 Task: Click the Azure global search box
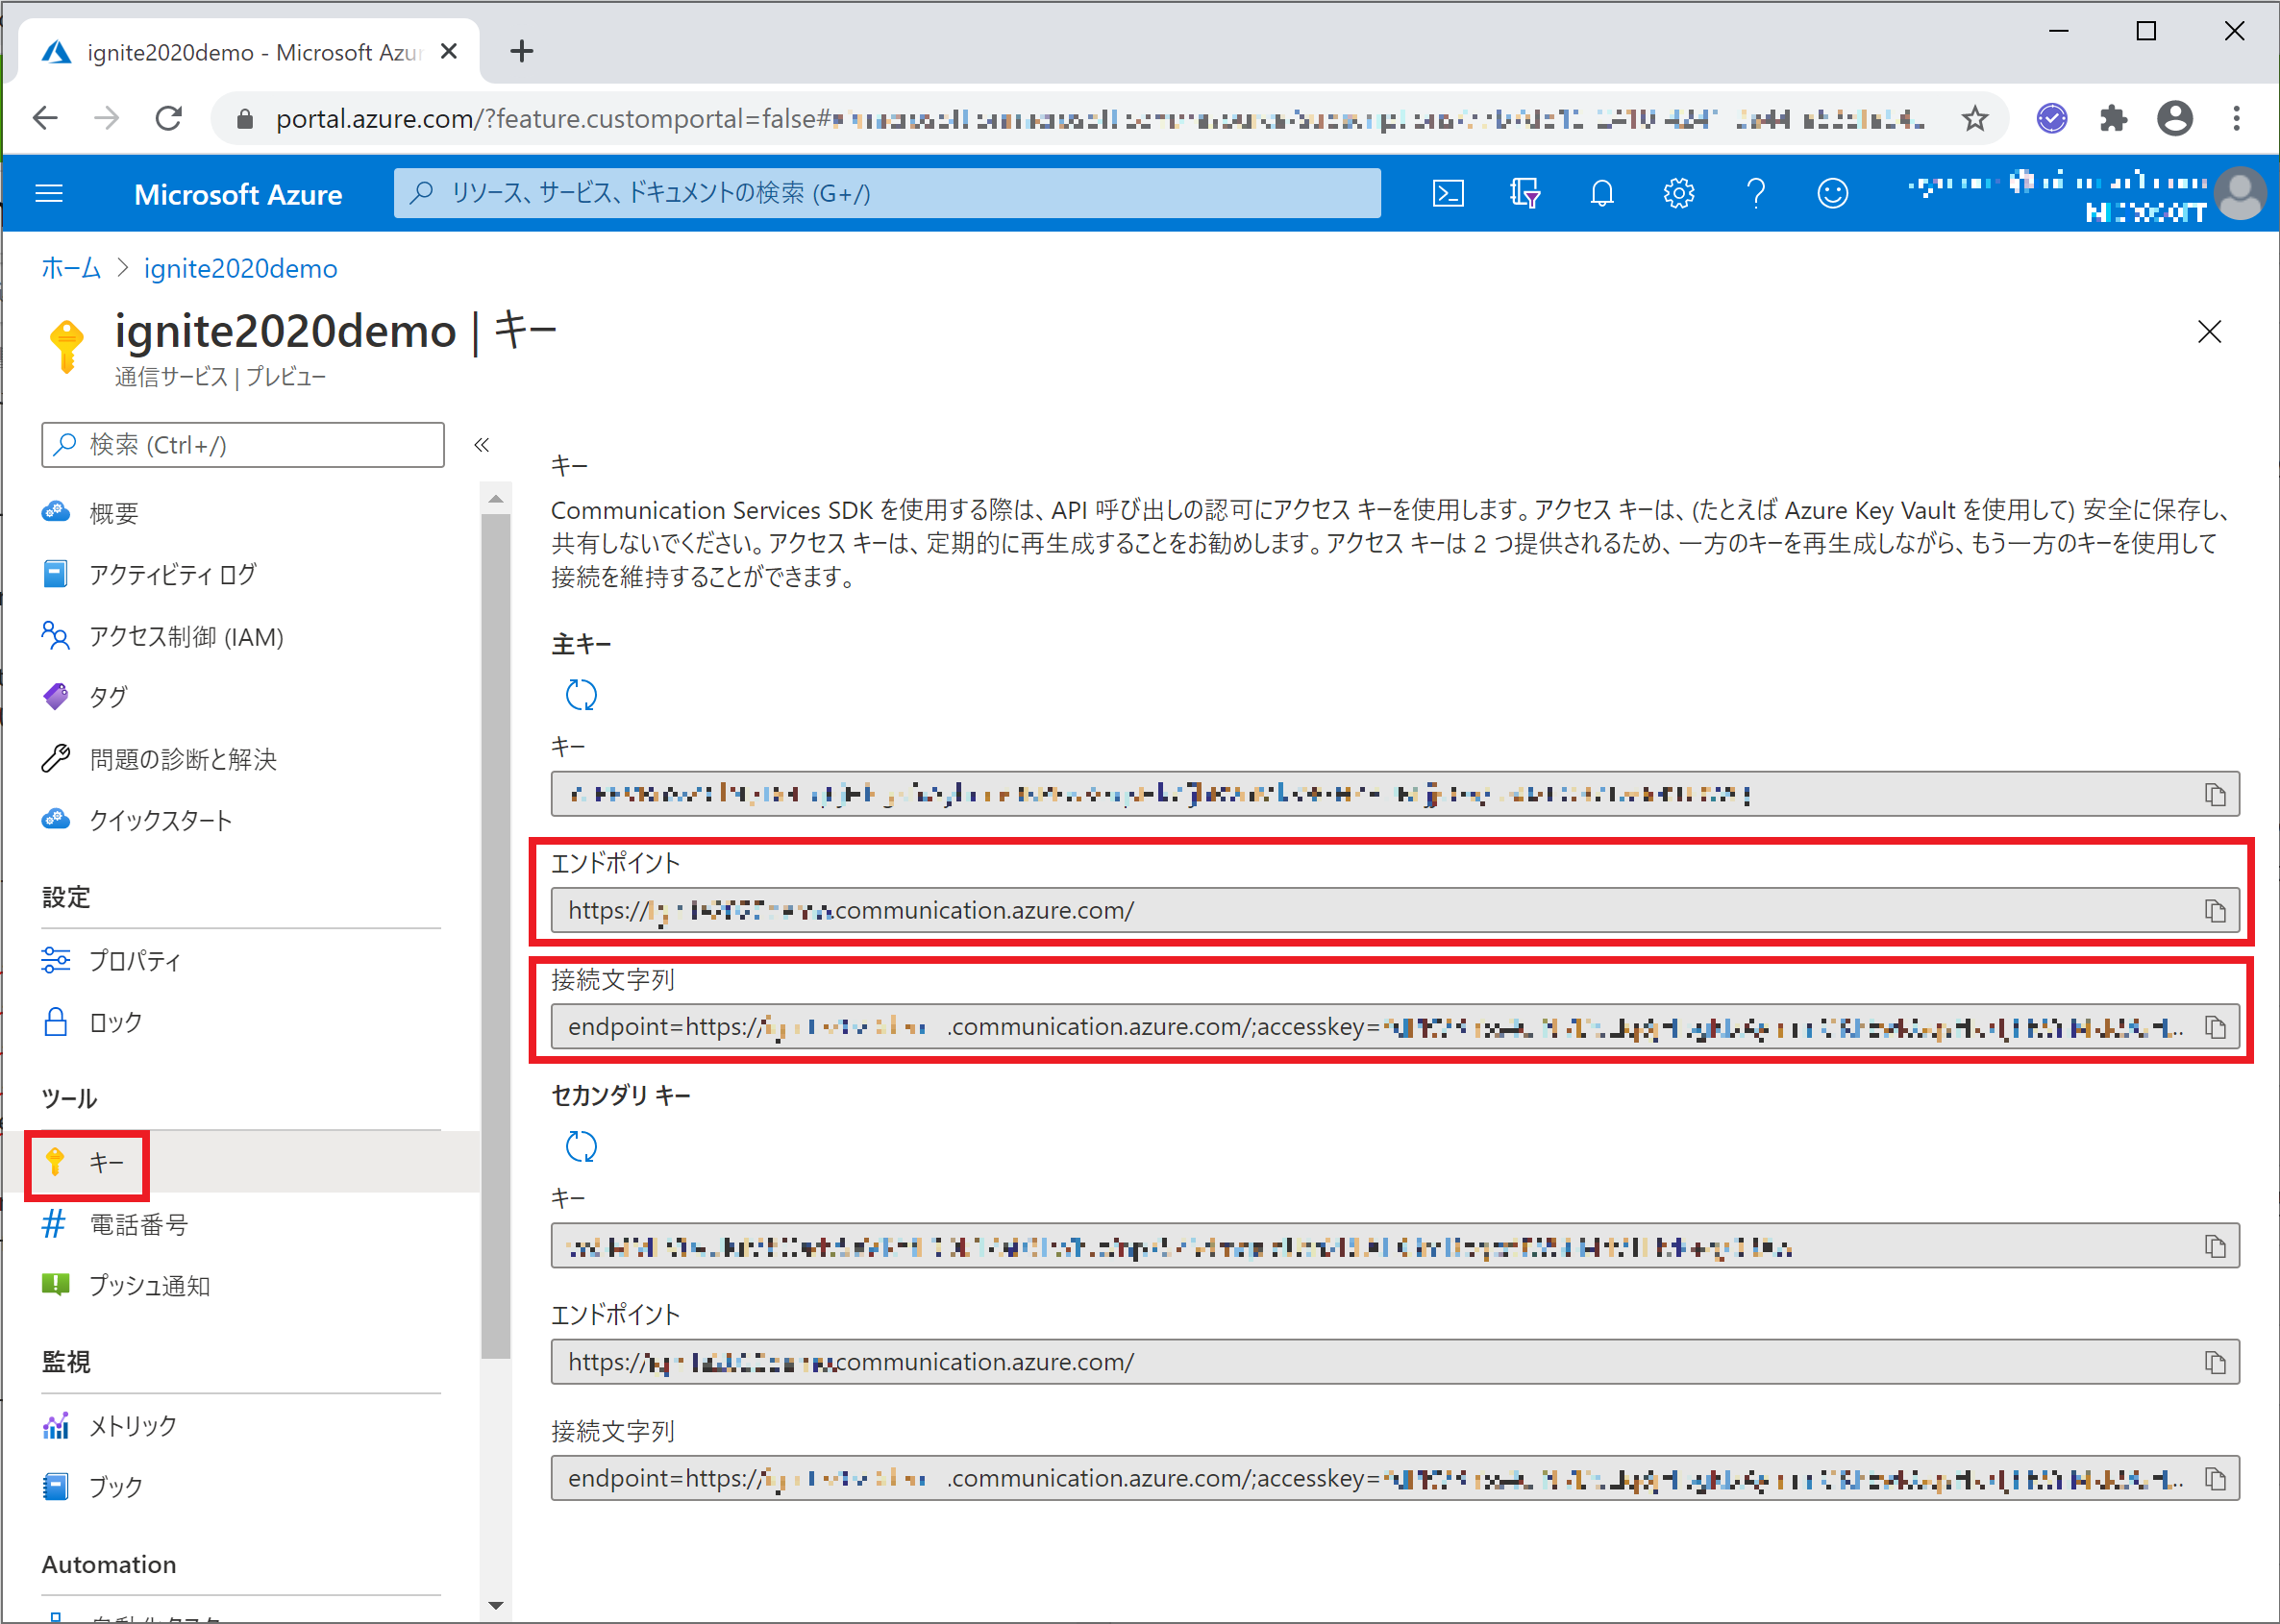(x=886, y=193)
